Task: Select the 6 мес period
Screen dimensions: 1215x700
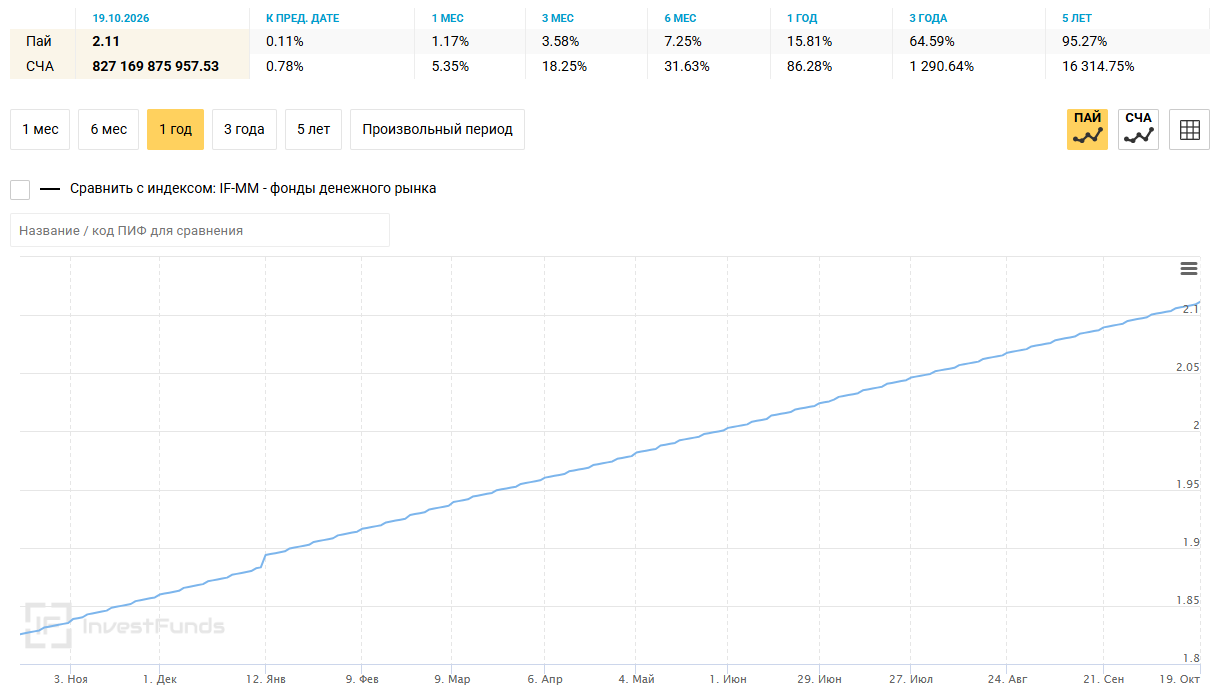Action: coord(108,130)
